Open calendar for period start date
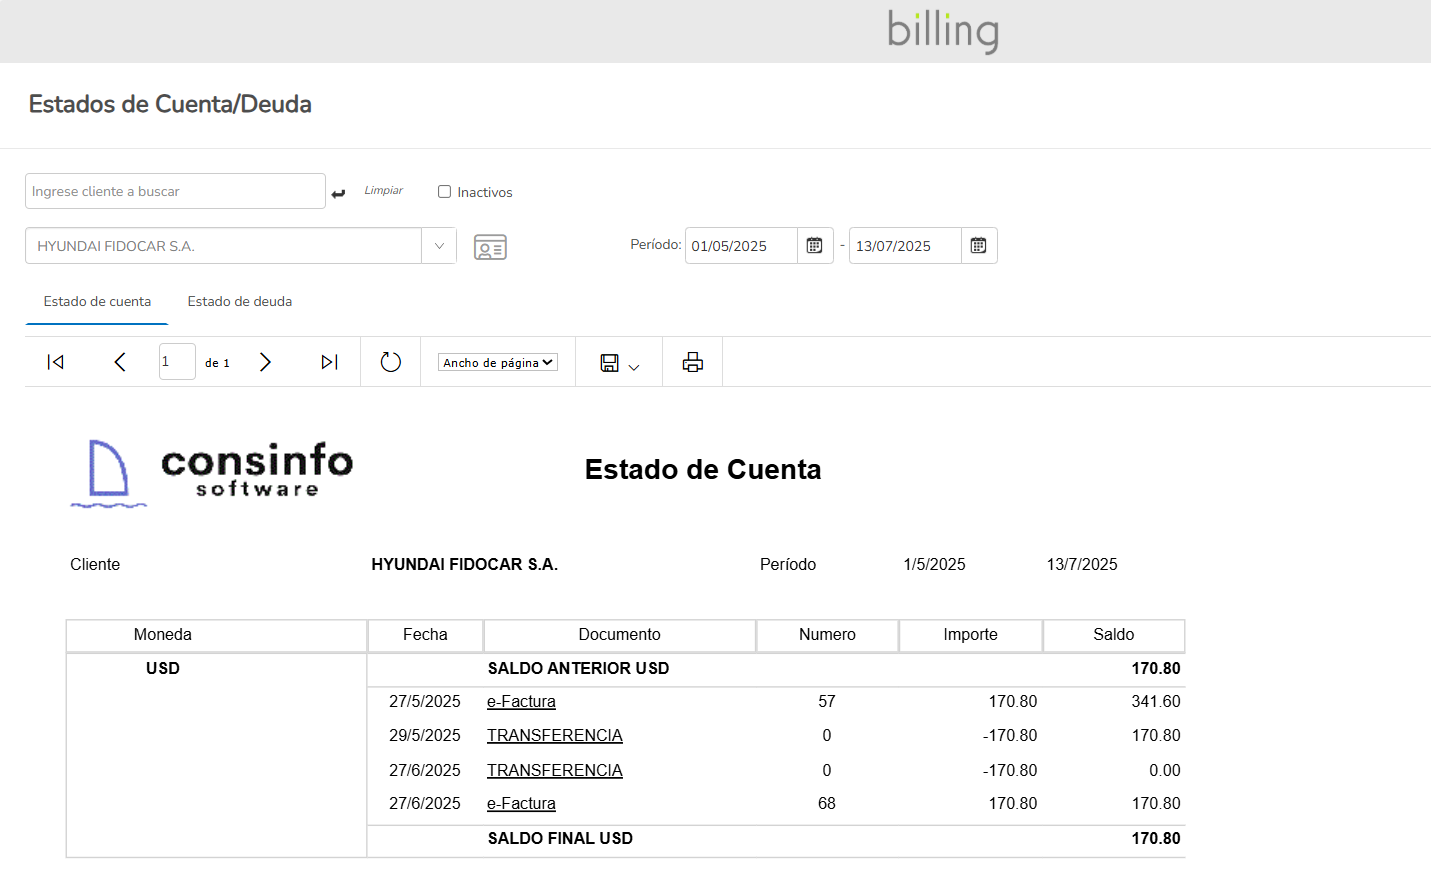1431x885 pixels. [x=814, y=246]
